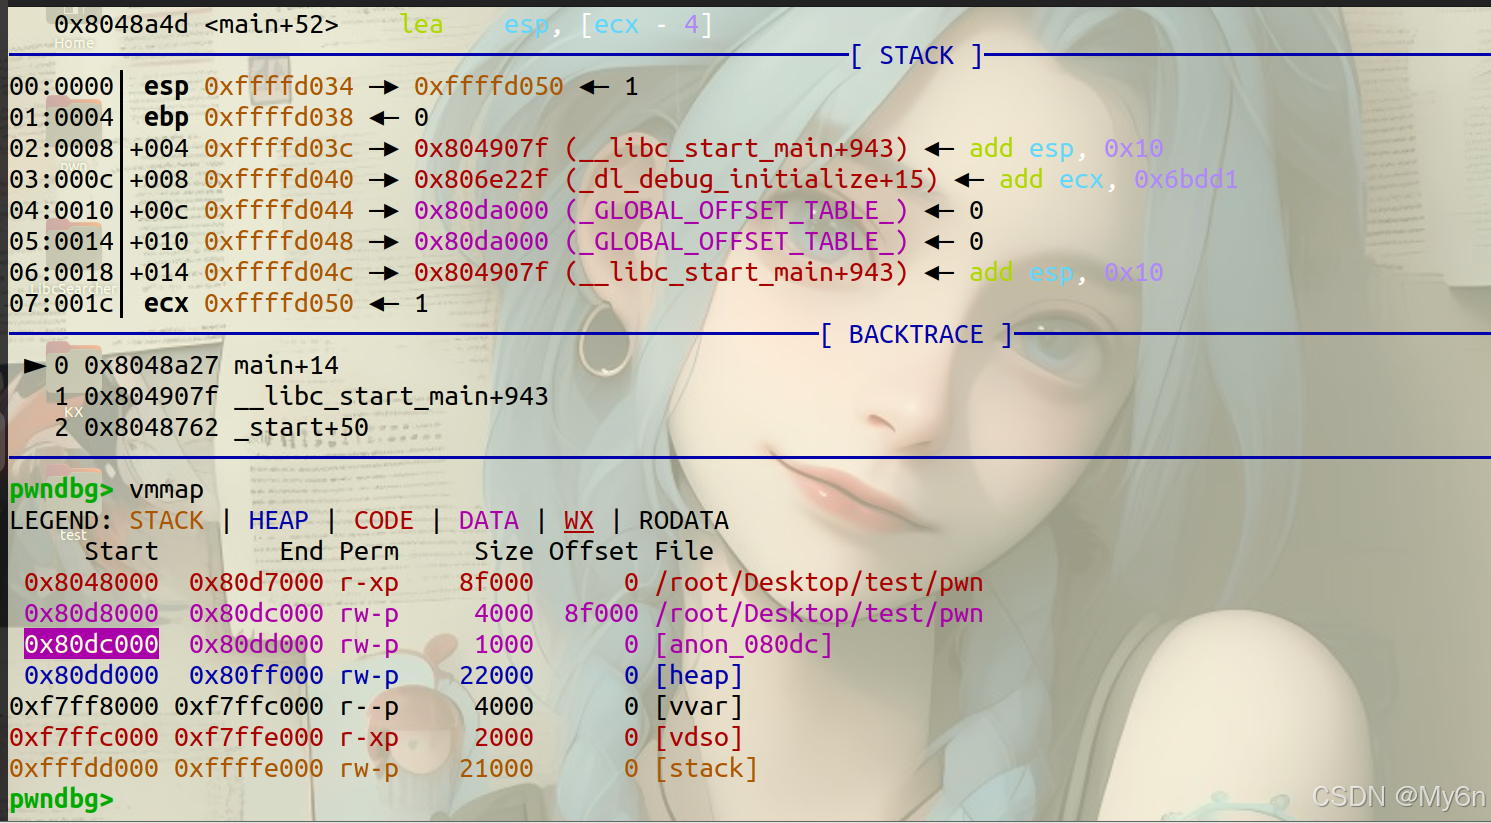Select vmmap start address 0x8048000
Image resolution: width=1491 pixels, height=823 pixels.
tap(91, 583)
